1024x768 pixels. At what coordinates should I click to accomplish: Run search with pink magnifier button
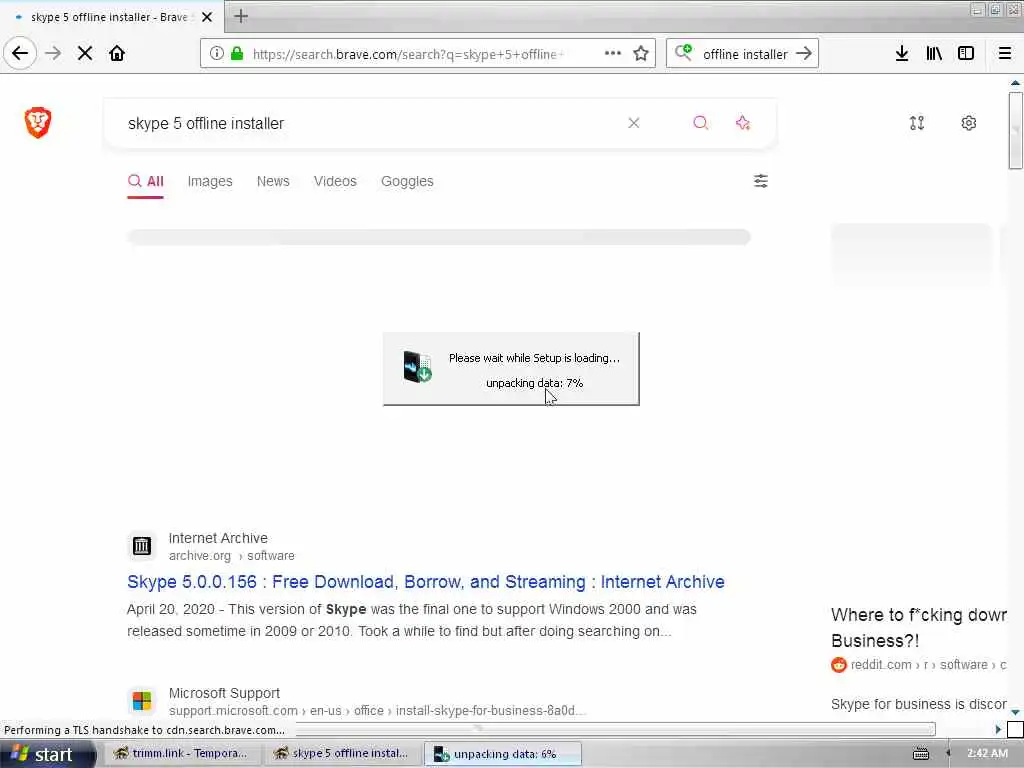coord(701,123)
